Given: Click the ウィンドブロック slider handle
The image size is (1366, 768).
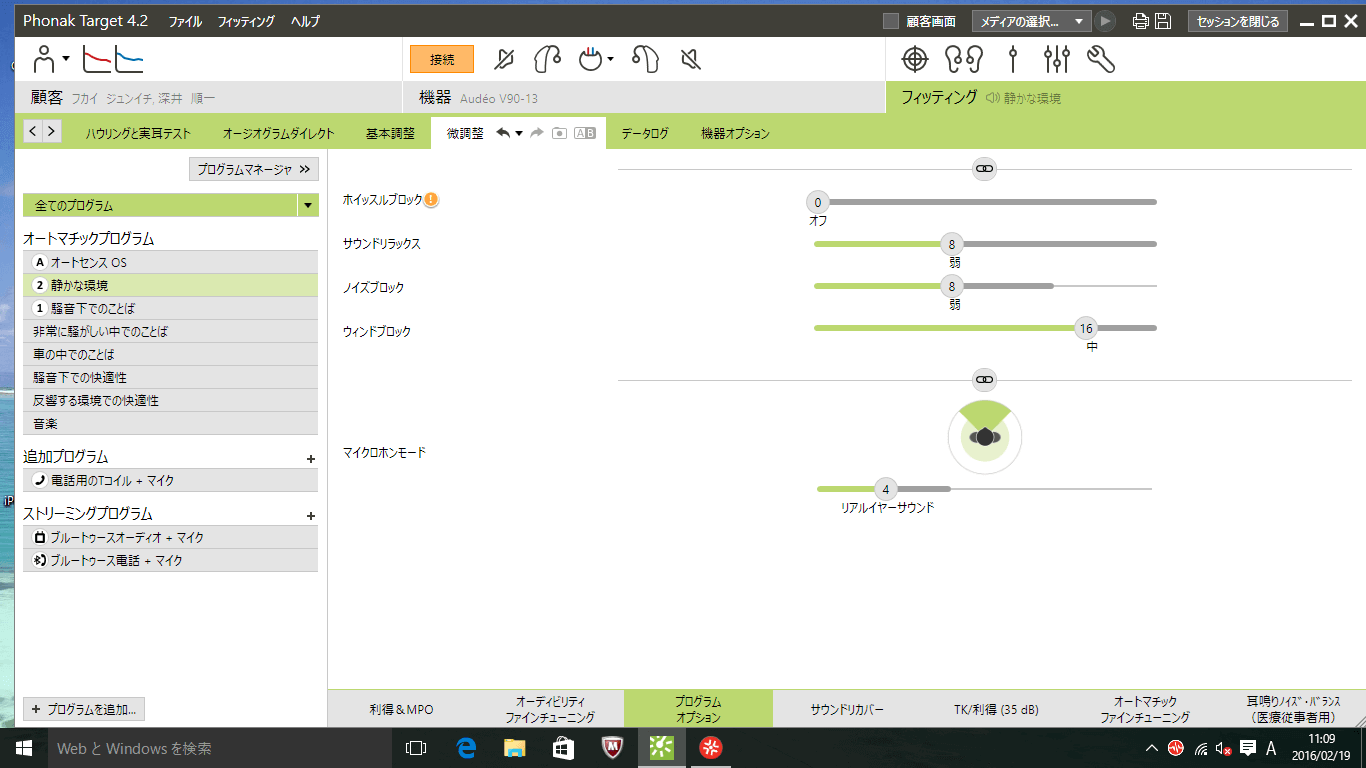Looking at the screenshot, I should click(1086, 328).
